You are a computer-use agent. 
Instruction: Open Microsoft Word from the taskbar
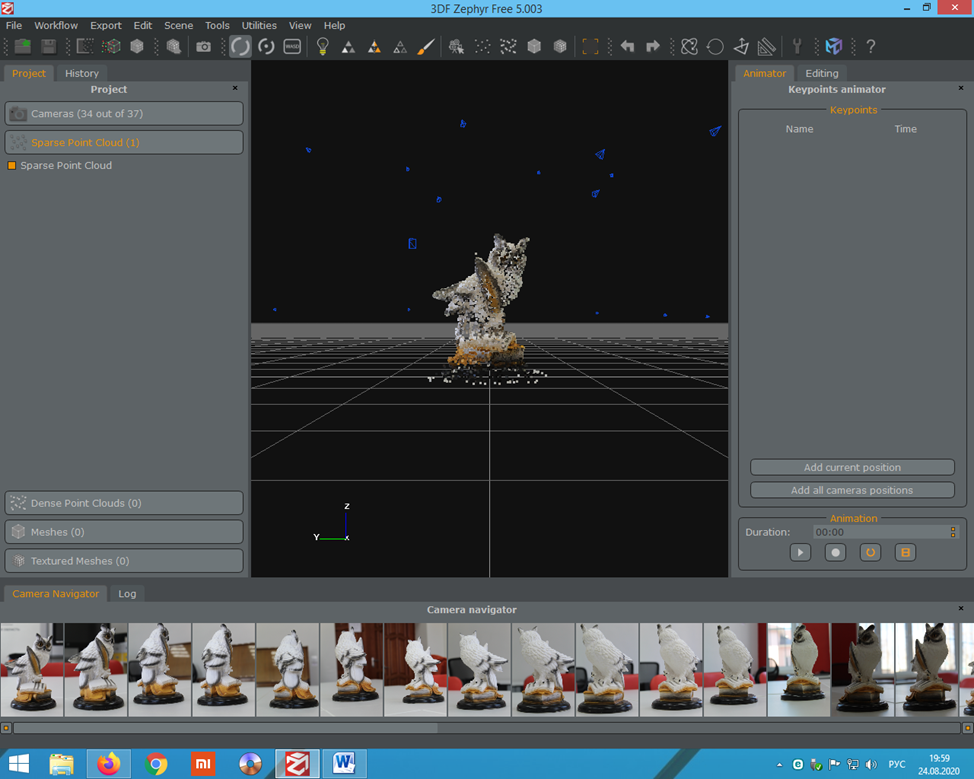[x=344, y=763]
